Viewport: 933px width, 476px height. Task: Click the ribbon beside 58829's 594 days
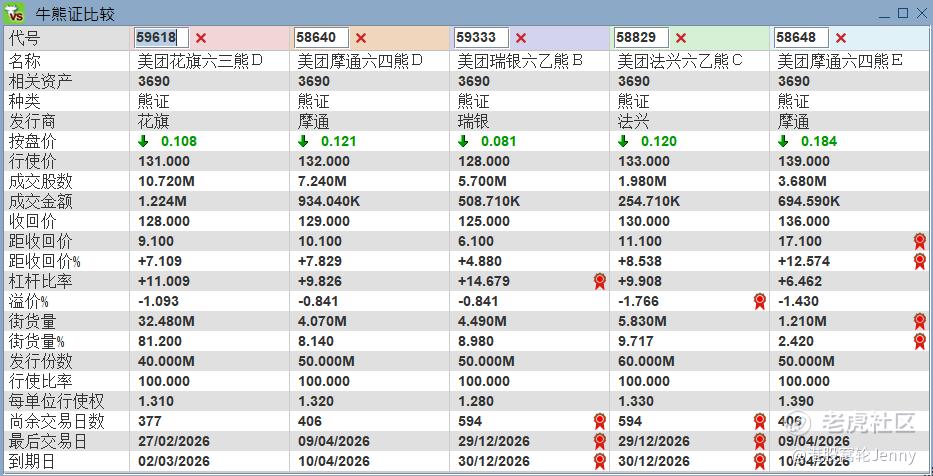click(760, 421)
